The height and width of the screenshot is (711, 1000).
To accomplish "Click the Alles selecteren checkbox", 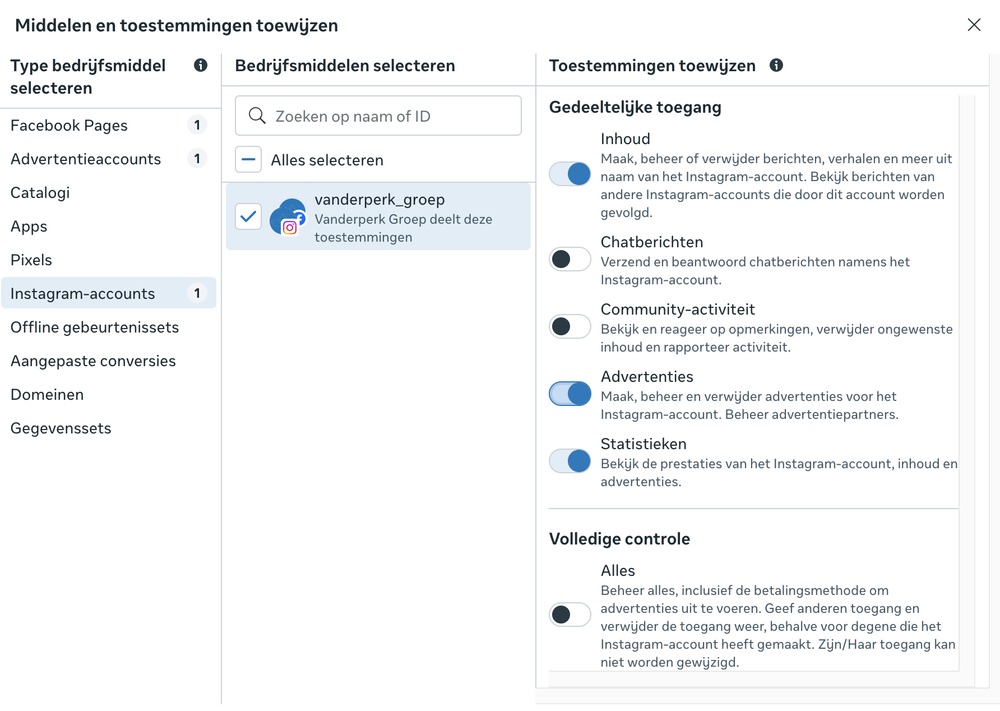I will tap(249, 160).
